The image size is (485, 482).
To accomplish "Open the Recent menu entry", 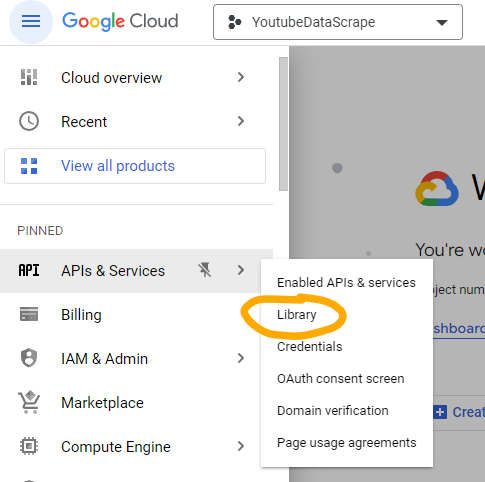I will (x=136, y=122).
